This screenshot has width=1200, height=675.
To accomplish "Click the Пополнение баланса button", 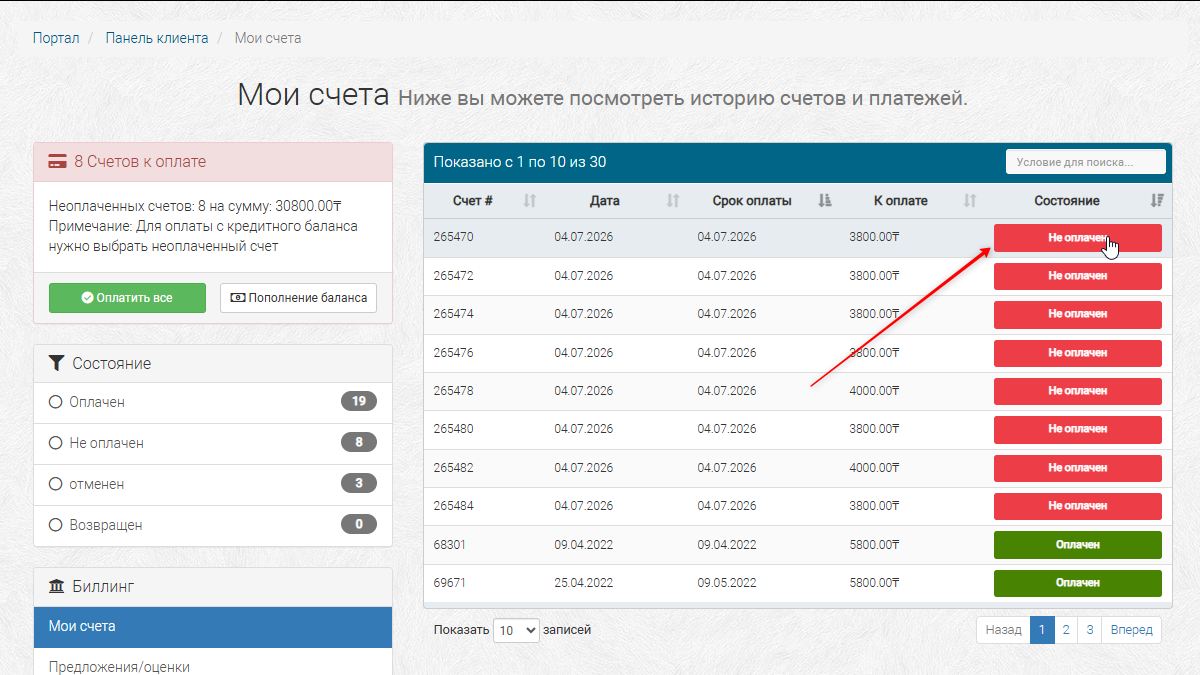I will click(x=298, y=298).
